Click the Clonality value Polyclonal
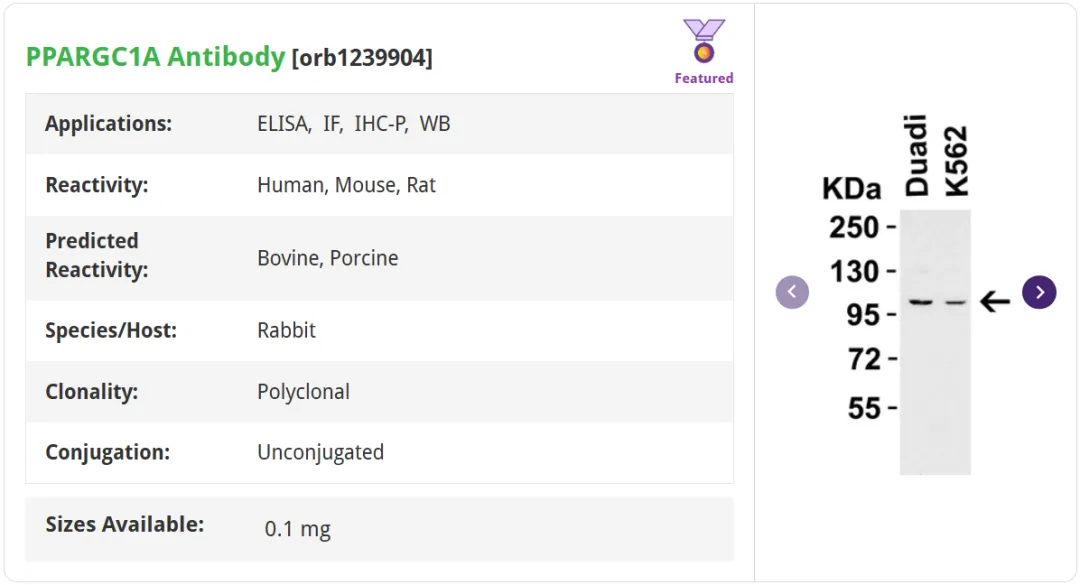Image resolution: width=1080 pixels, height=585 pixels. coord(303,391)
